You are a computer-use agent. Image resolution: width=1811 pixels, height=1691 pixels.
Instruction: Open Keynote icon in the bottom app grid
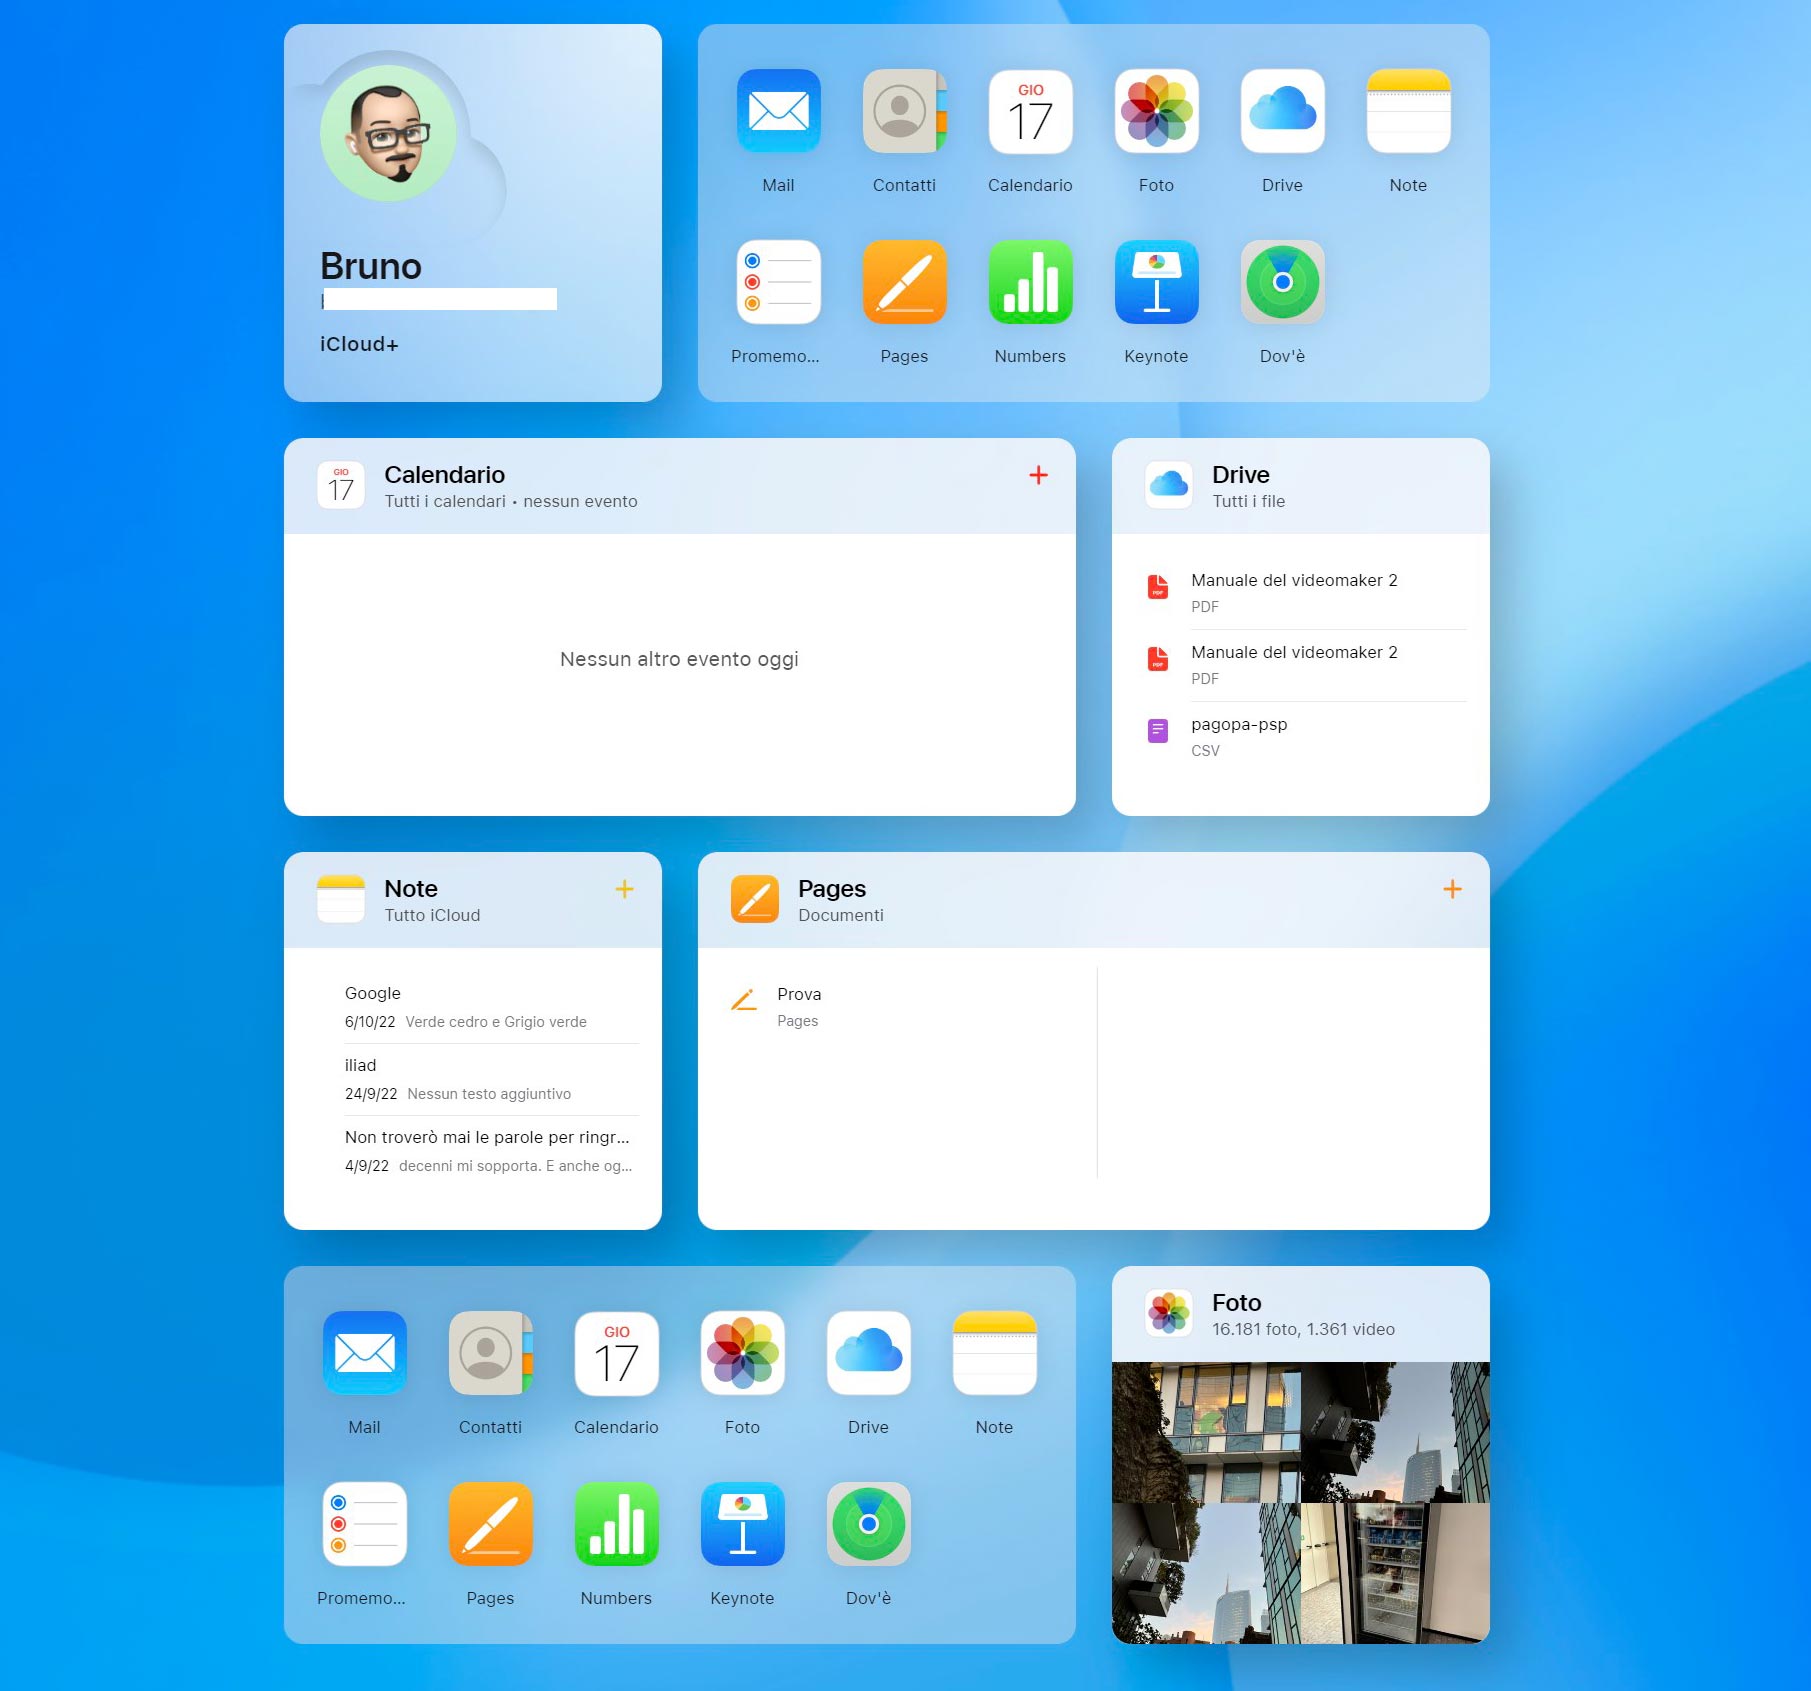point(742,1524)
